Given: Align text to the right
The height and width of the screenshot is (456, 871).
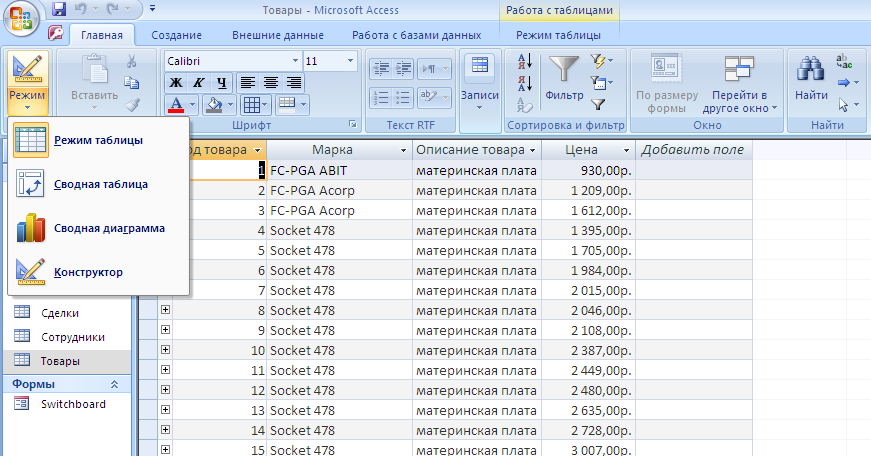Looking at the screenshot, I should click(293, 83).
